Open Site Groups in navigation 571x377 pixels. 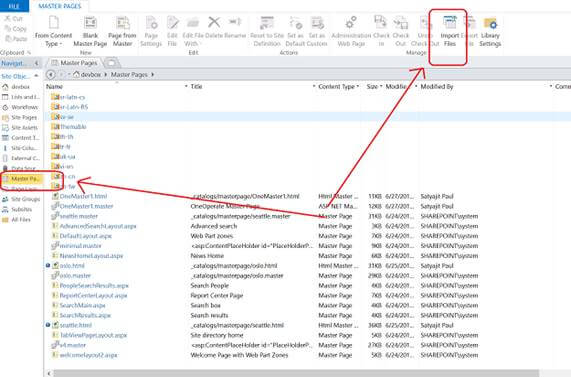tap(21, 199)
